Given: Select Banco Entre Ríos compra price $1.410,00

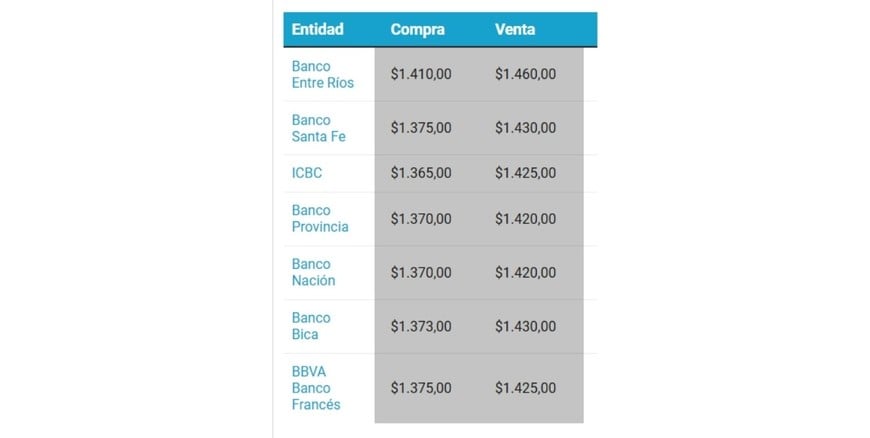Looking at the screenshot, I should (421, 74).
